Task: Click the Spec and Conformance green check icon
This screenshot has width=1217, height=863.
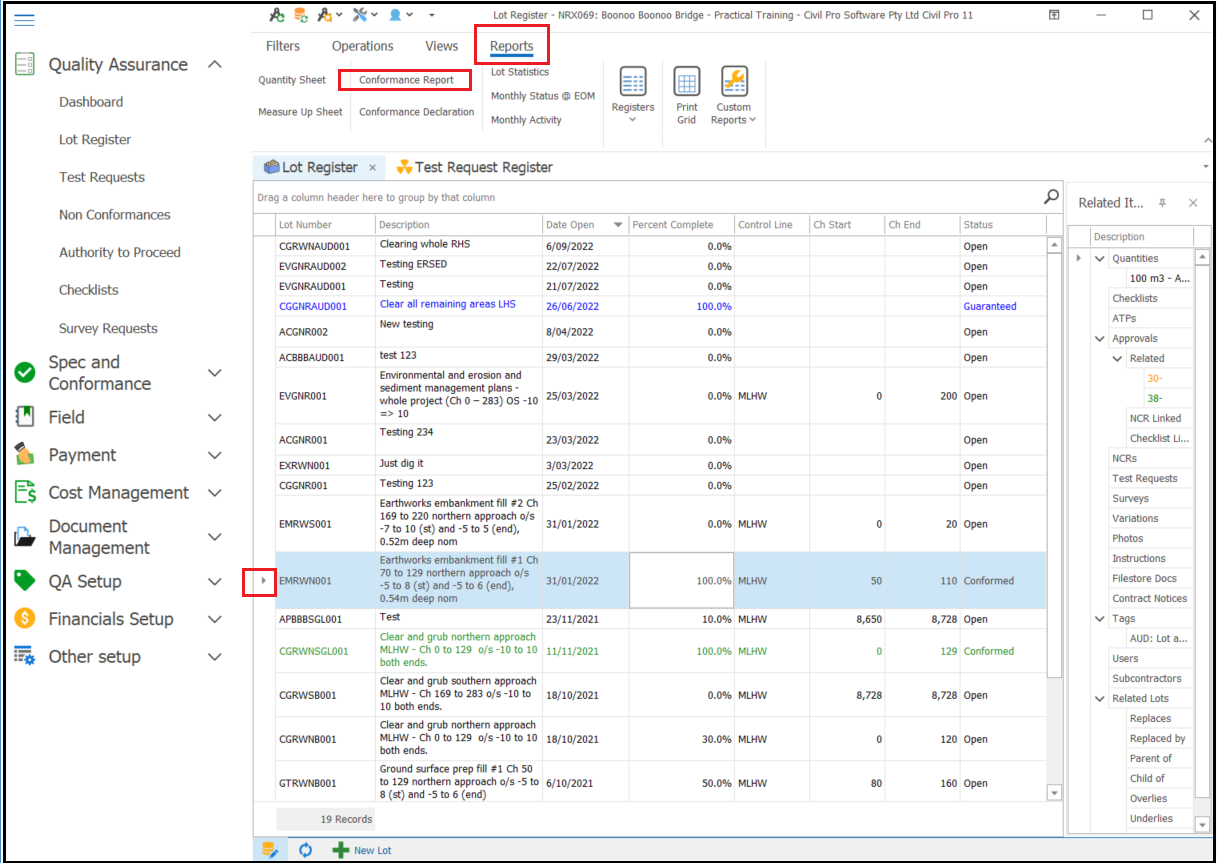Action: [x=25, y=372]
